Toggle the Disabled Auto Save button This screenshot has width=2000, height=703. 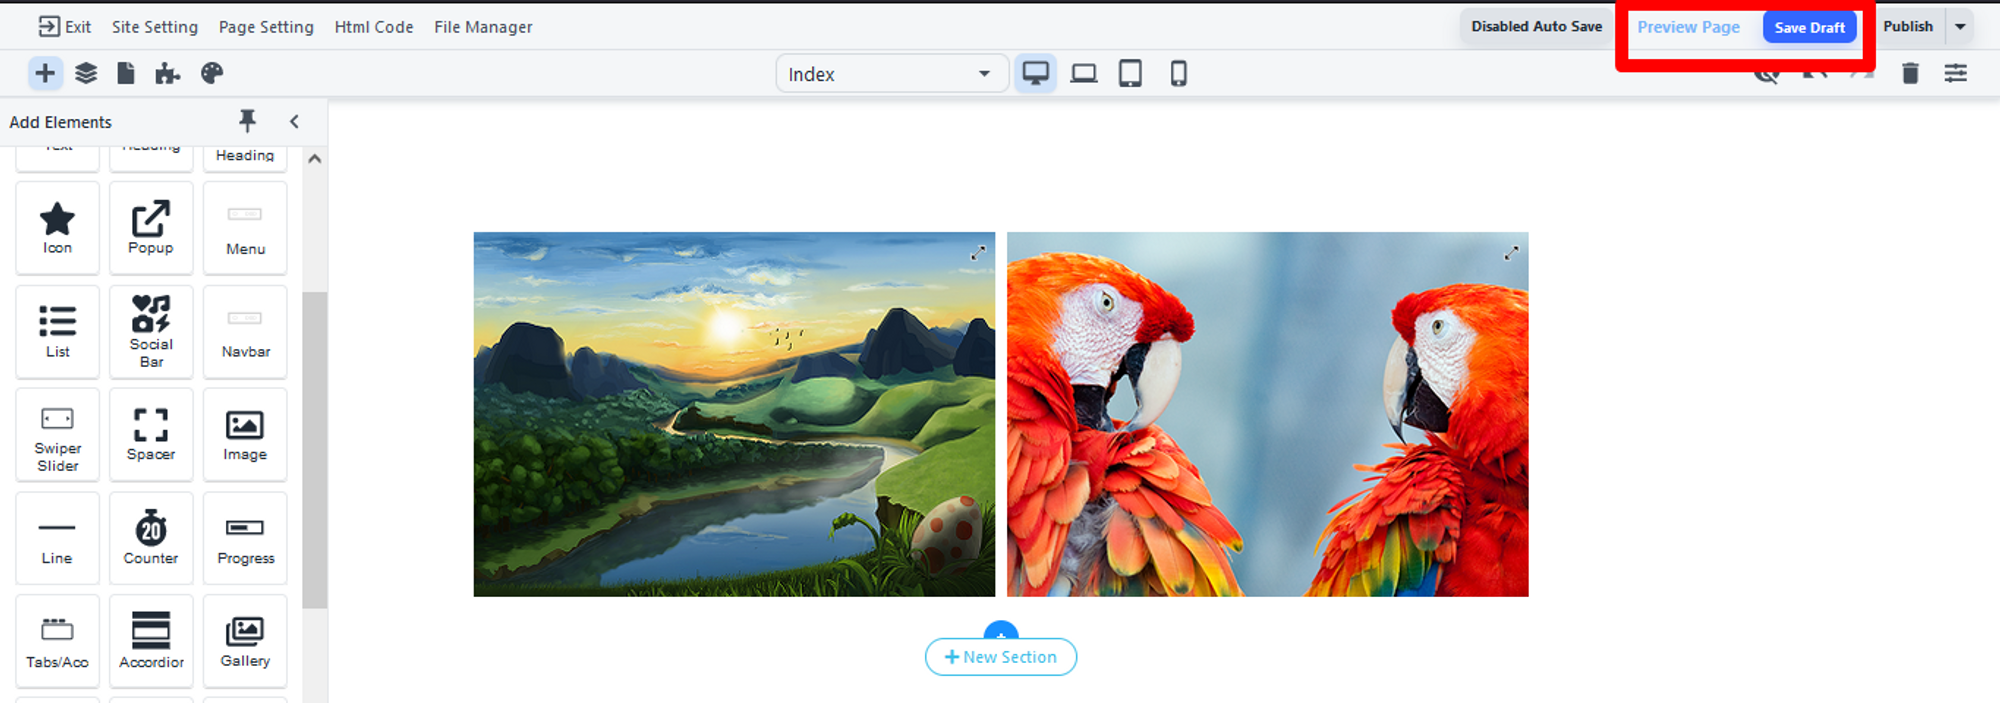click(1536, 27)
